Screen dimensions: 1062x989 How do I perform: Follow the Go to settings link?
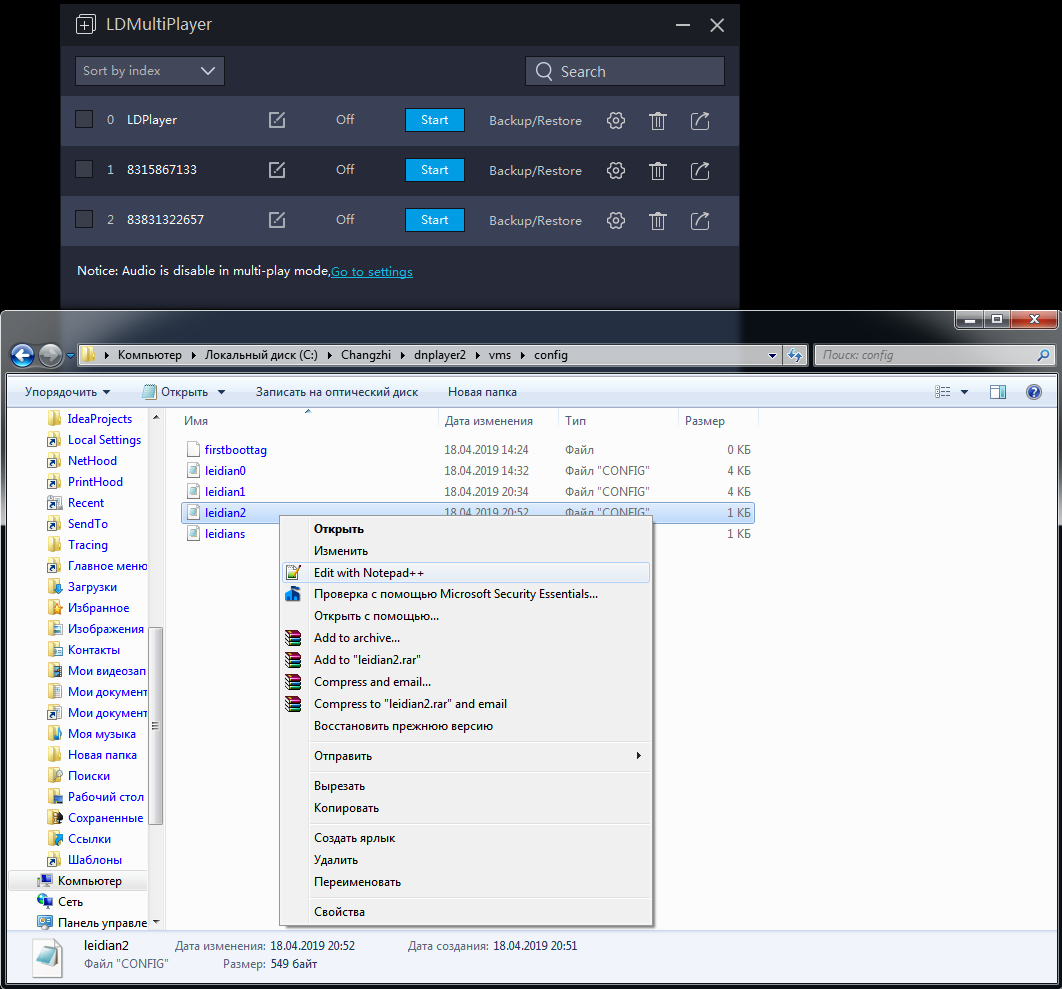pos(372,272)
